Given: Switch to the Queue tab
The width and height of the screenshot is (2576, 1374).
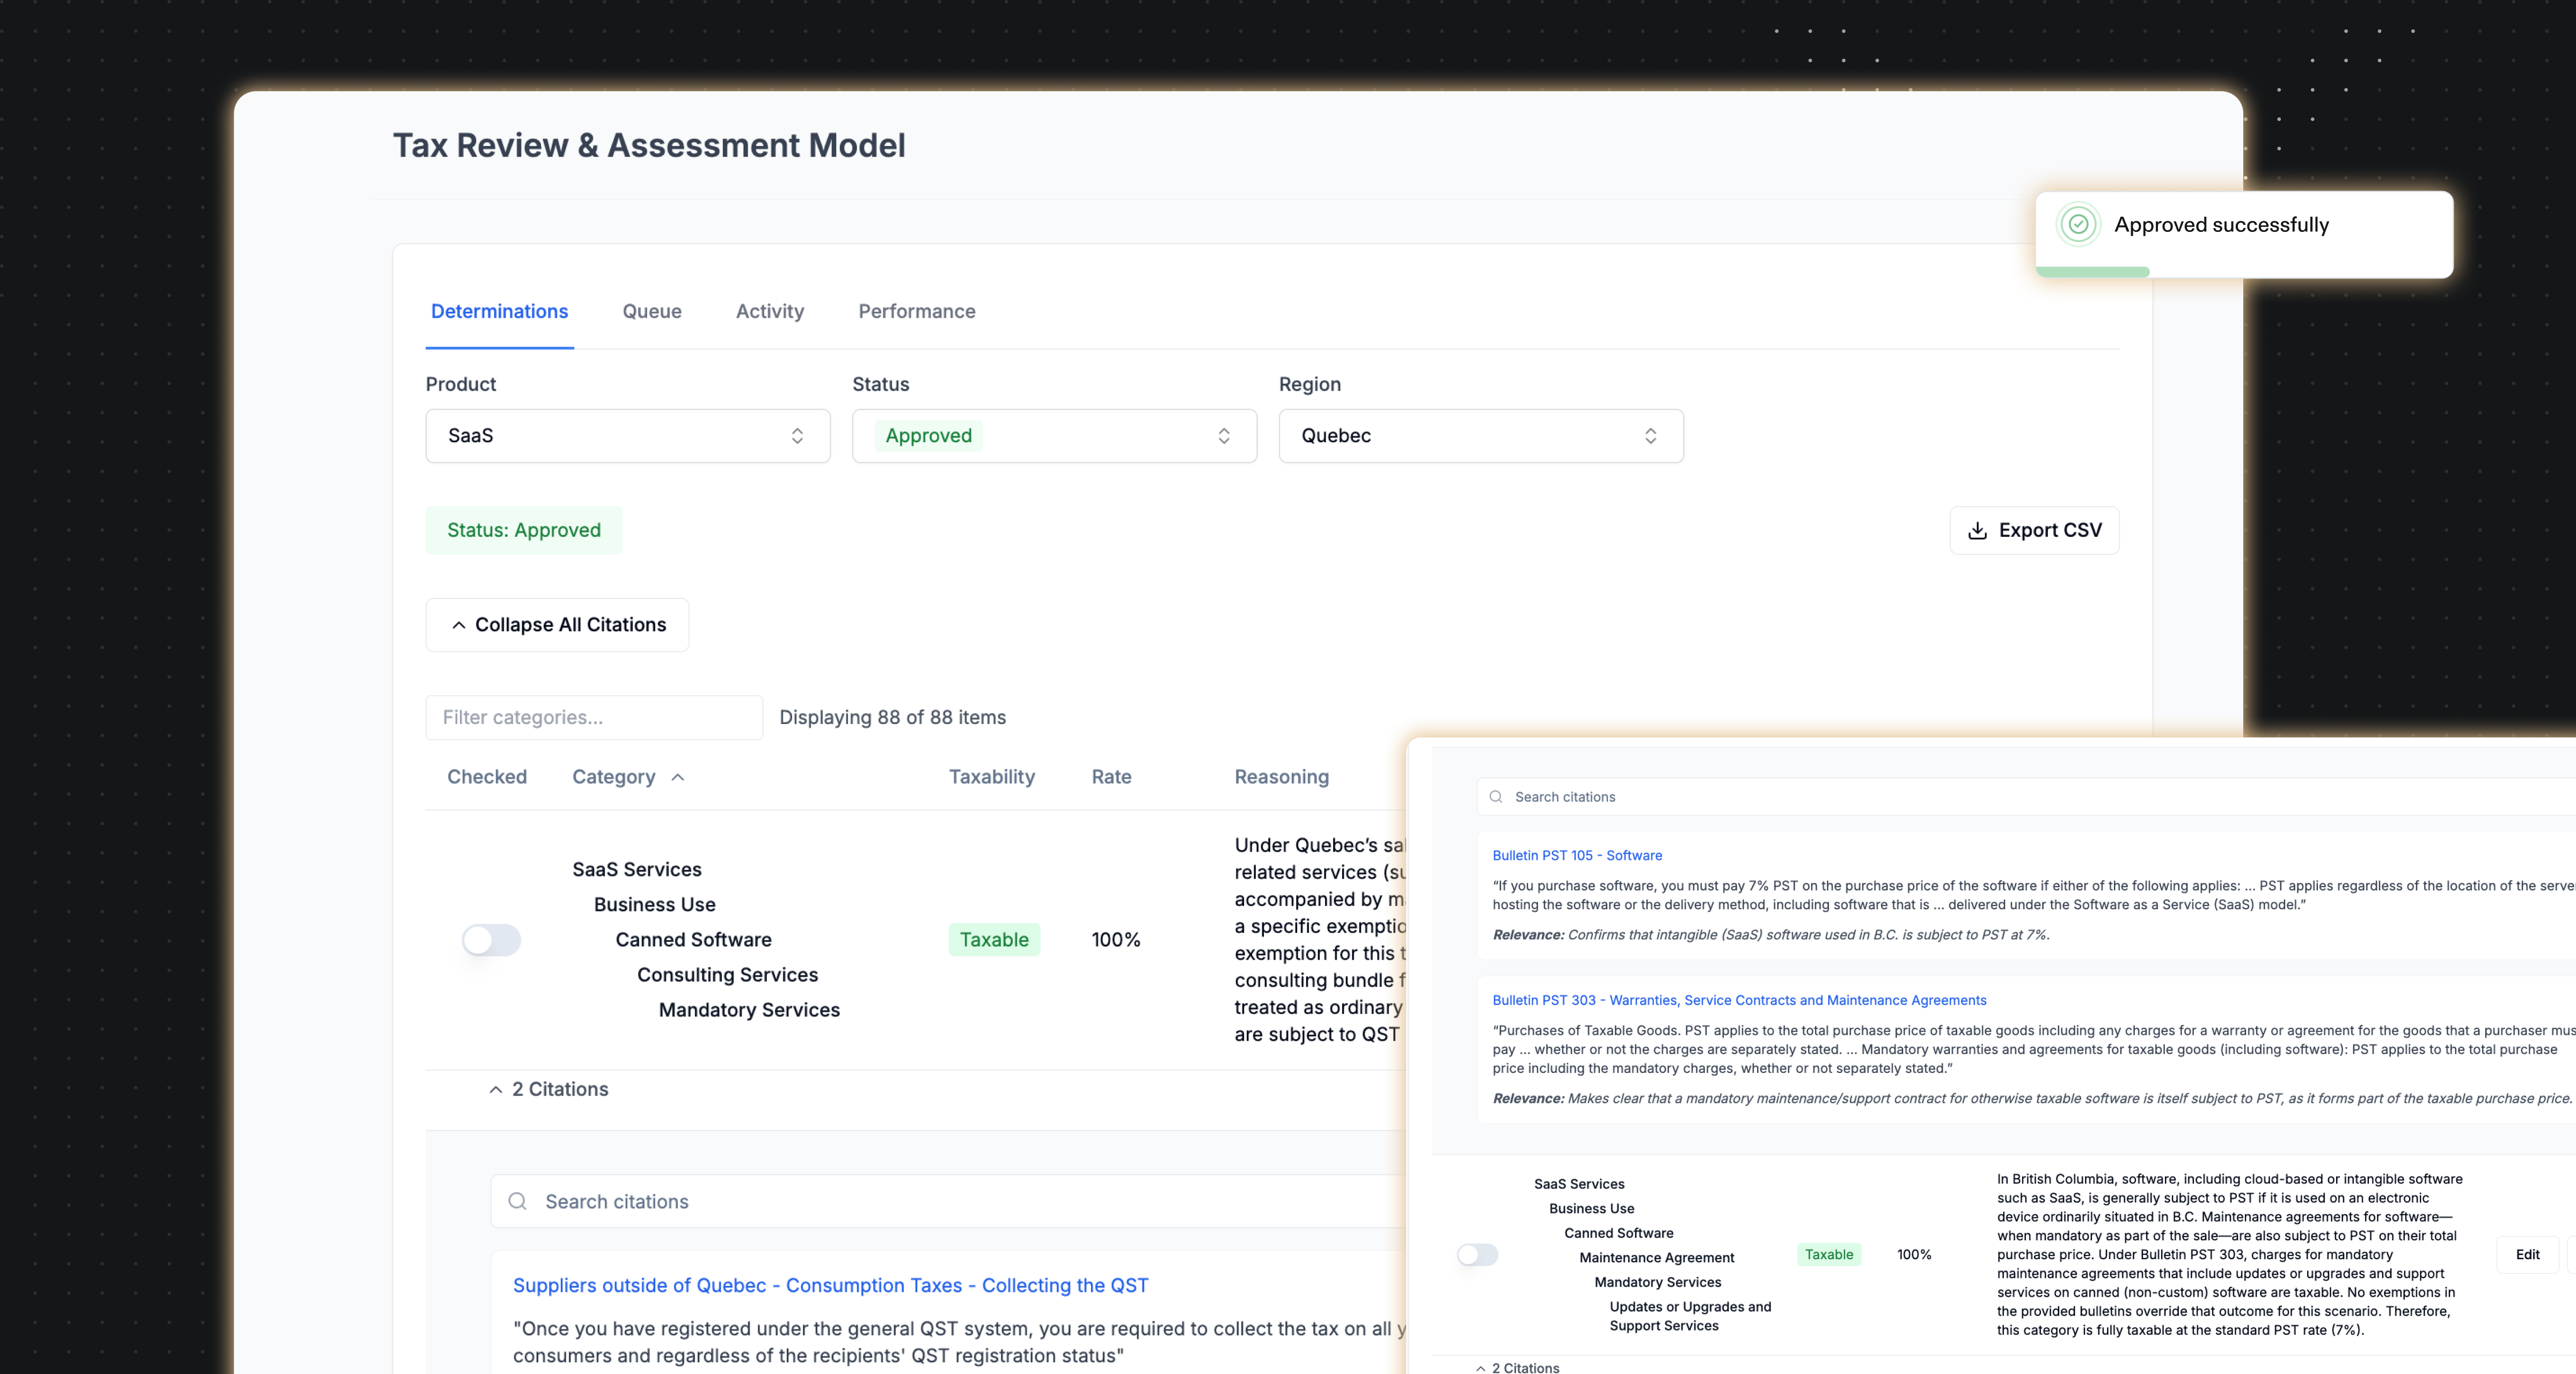Looking at the screenshot, I should tap(652, 311).
